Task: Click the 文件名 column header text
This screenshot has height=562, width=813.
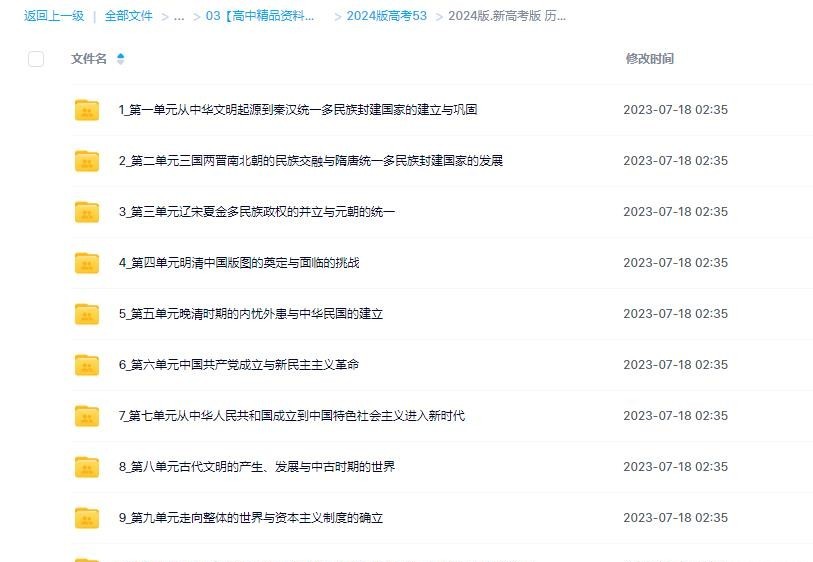Action: 89,59
